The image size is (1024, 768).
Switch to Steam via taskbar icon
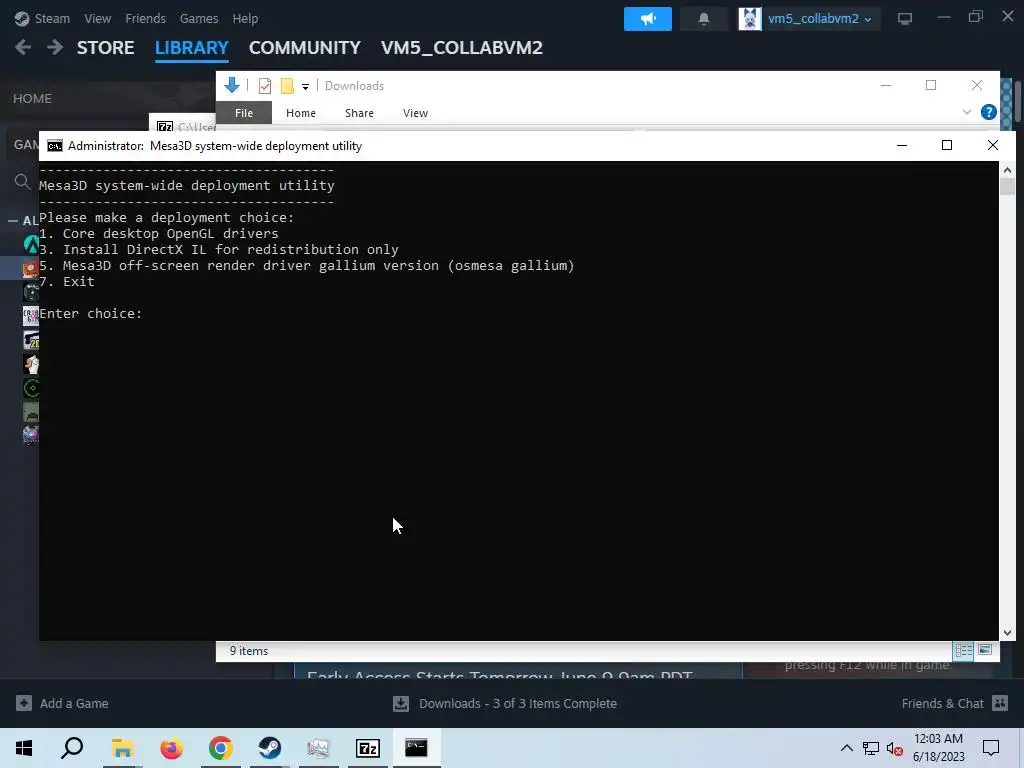pos(270,748)
